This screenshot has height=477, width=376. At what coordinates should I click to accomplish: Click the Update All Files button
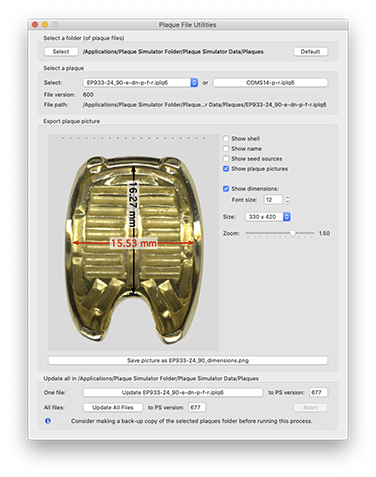tap(113, 407)
